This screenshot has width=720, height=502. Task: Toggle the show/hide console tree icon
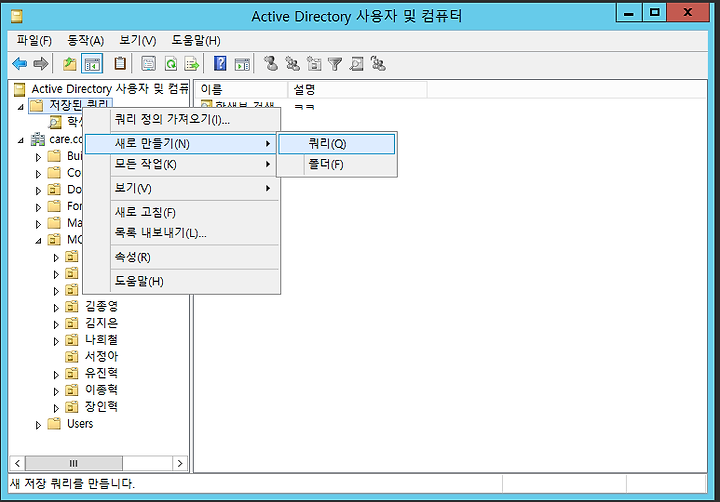click(x=92, y=64)
